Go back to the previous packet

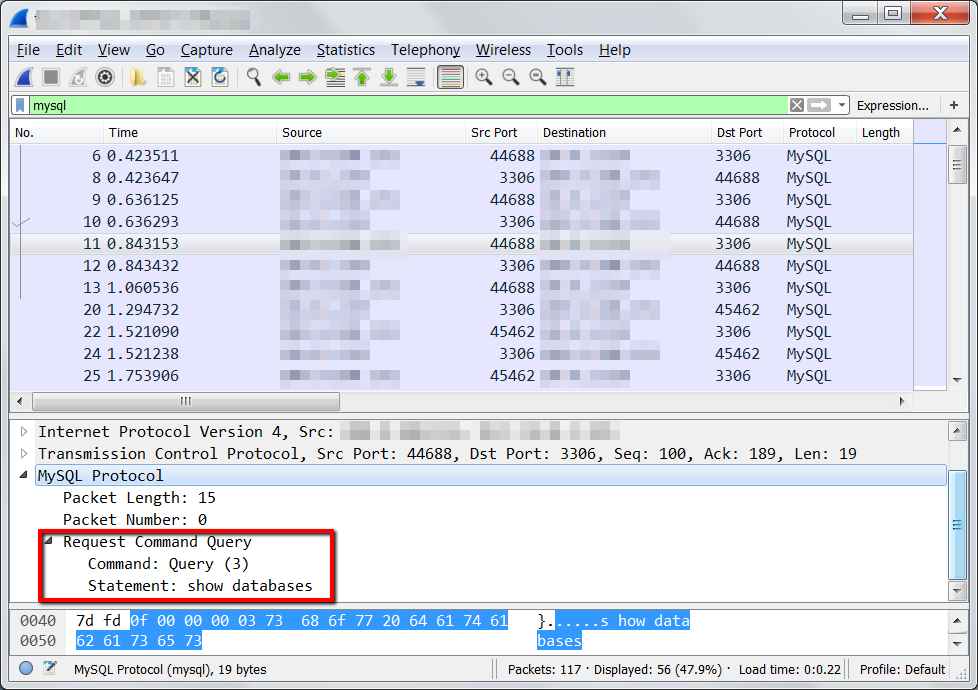[281, 77]
